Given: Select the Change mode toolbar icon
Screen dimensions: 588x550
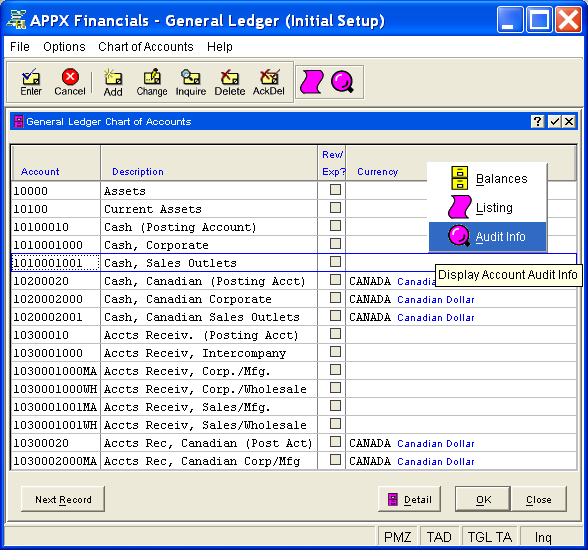Looking at the screenshot, I should pos(152,82).
